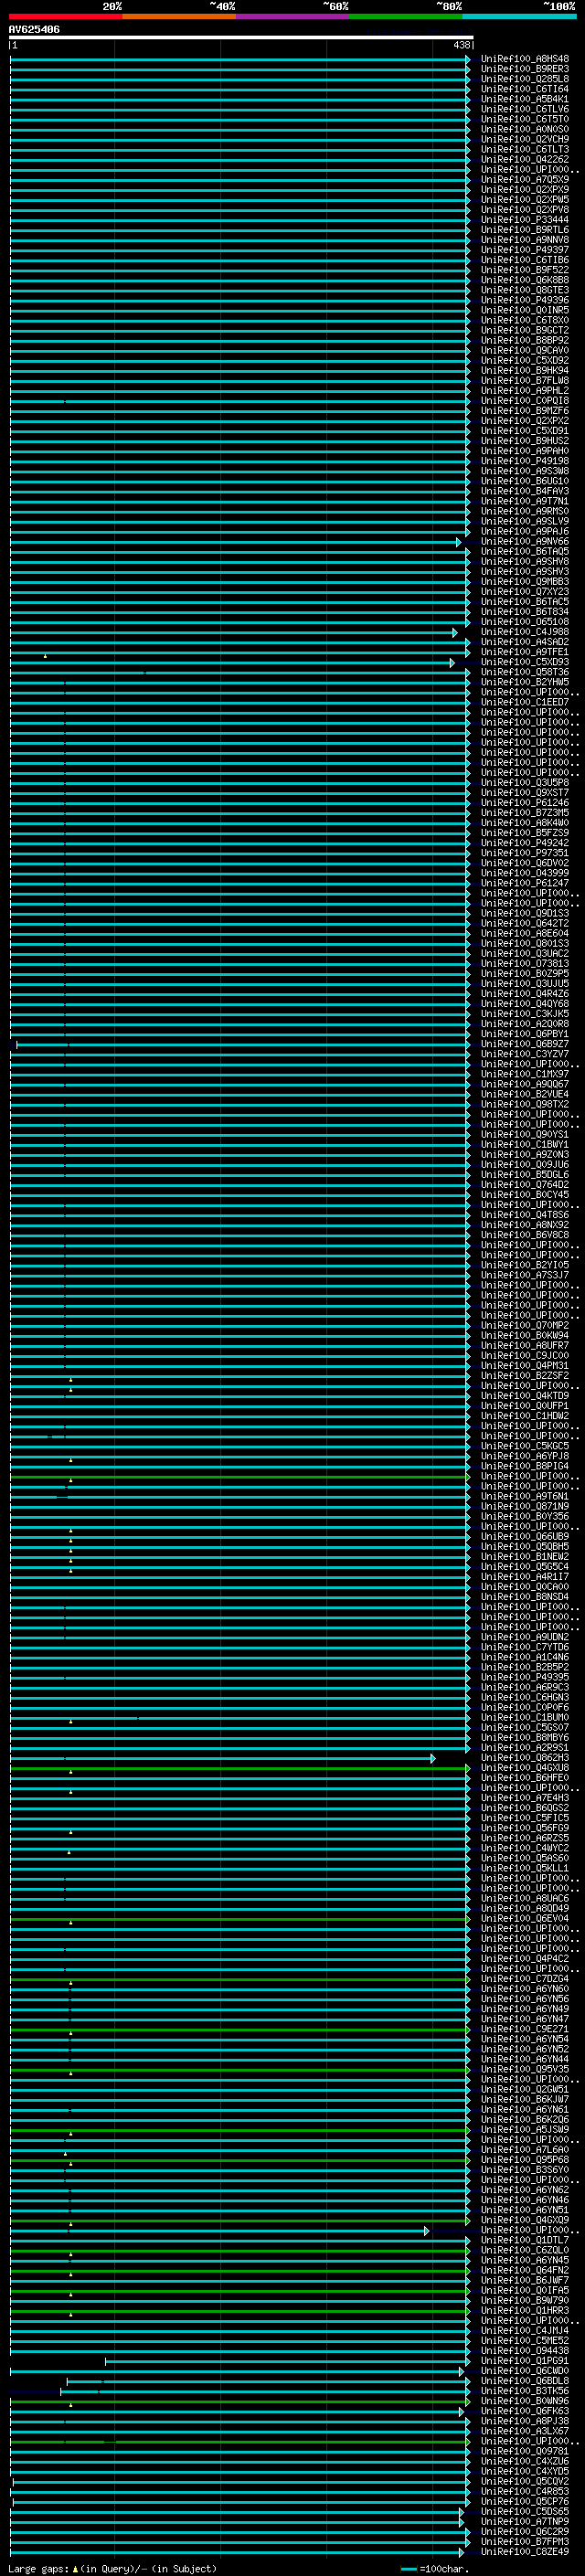Click the red 20% identity legend segment
Screen dimensions: 585x2576
pos(65,16)
